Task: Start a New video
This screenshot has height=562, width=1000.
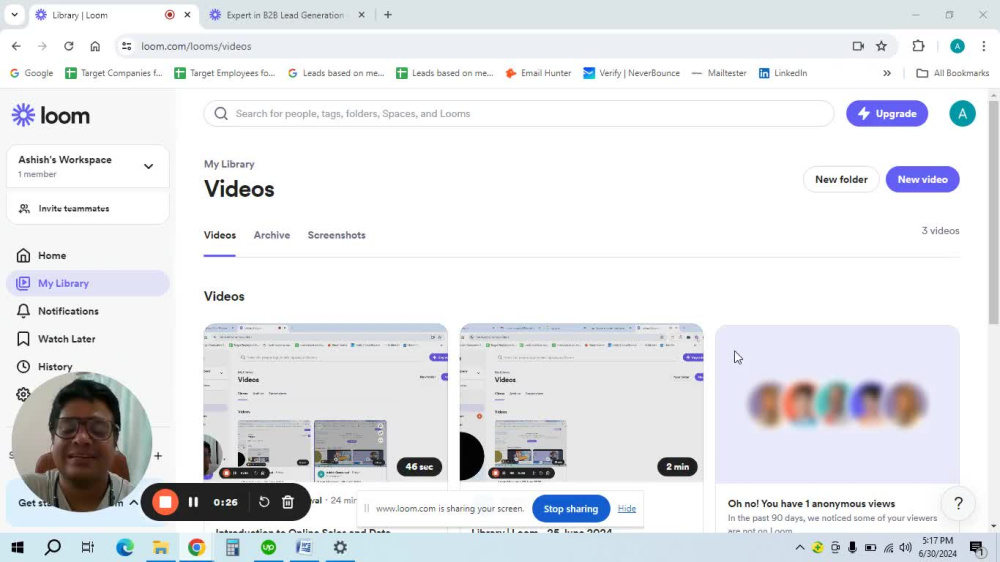Action: pyautogui.click(x=922, y=179)
